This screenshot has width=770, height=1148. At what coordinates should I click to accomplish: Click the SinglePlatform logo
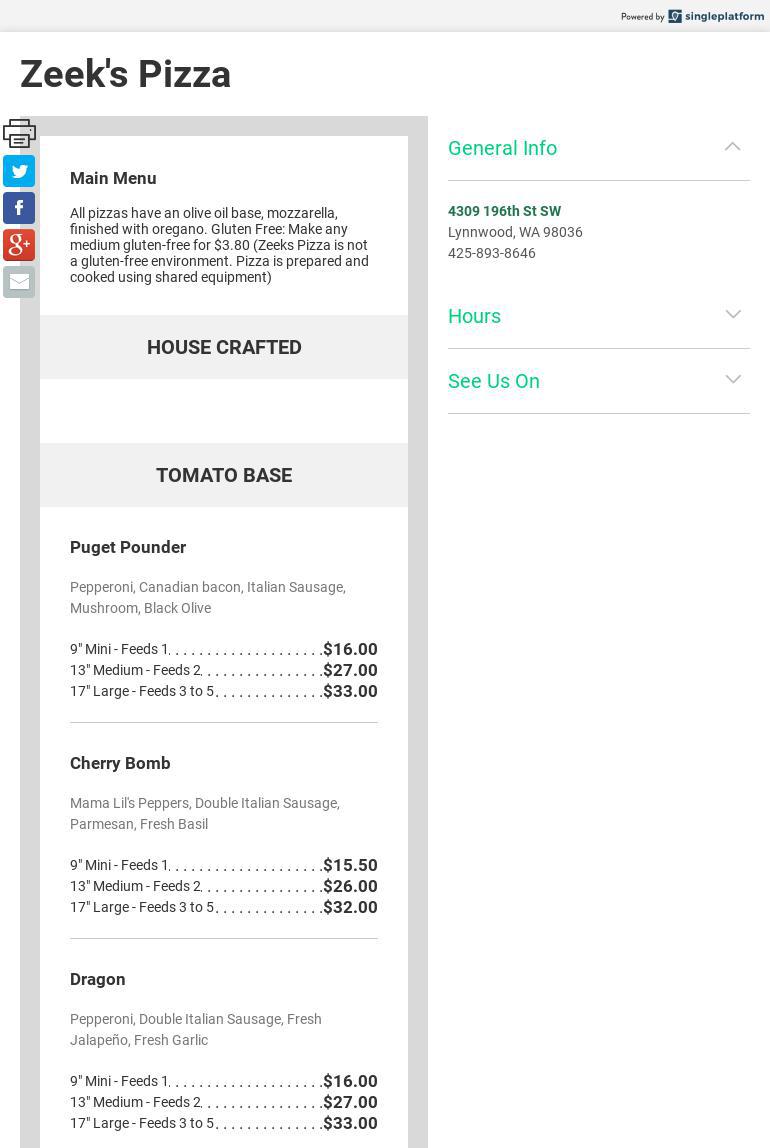[715, 16]
